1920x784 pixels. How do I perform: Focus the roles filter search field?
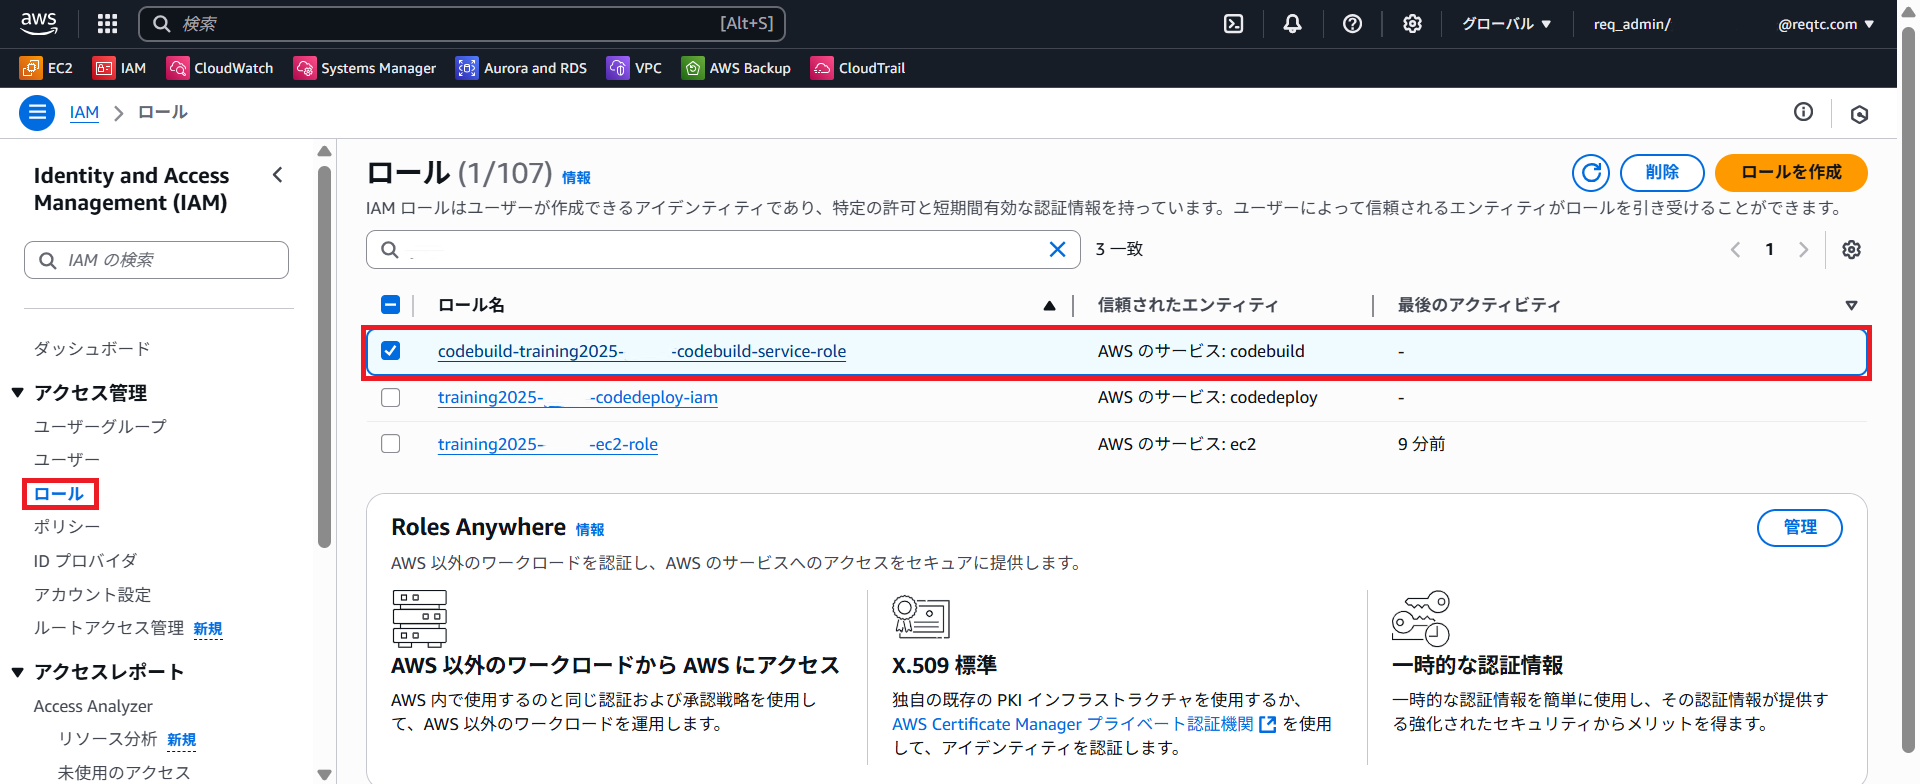(x=723, y=249)
